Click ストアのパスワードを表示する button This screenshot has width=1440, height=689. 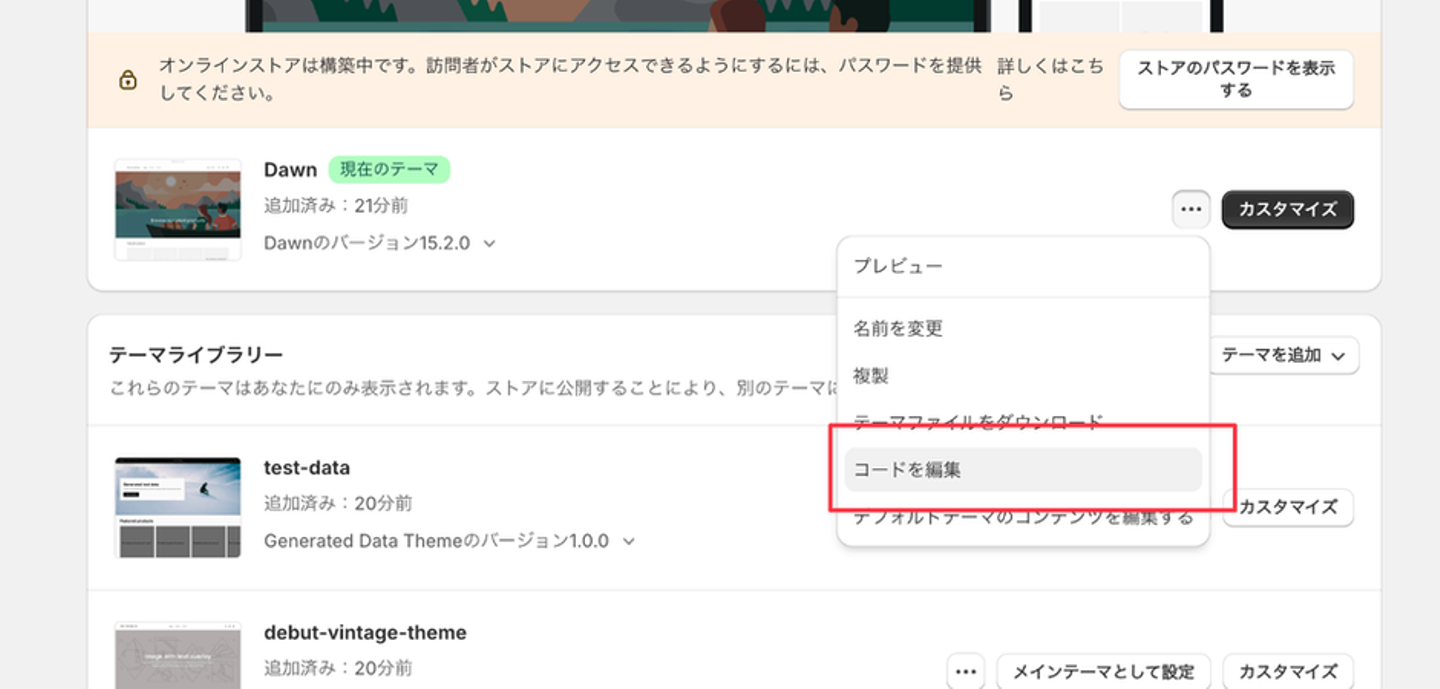(x=1236, y=79)
